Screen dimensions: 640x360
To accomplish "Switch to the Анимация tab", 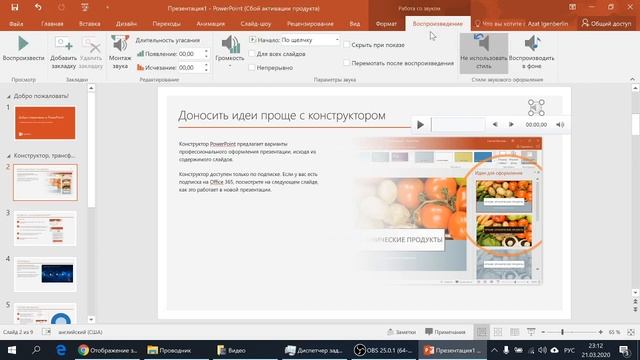I will click(x=210, y=24).
